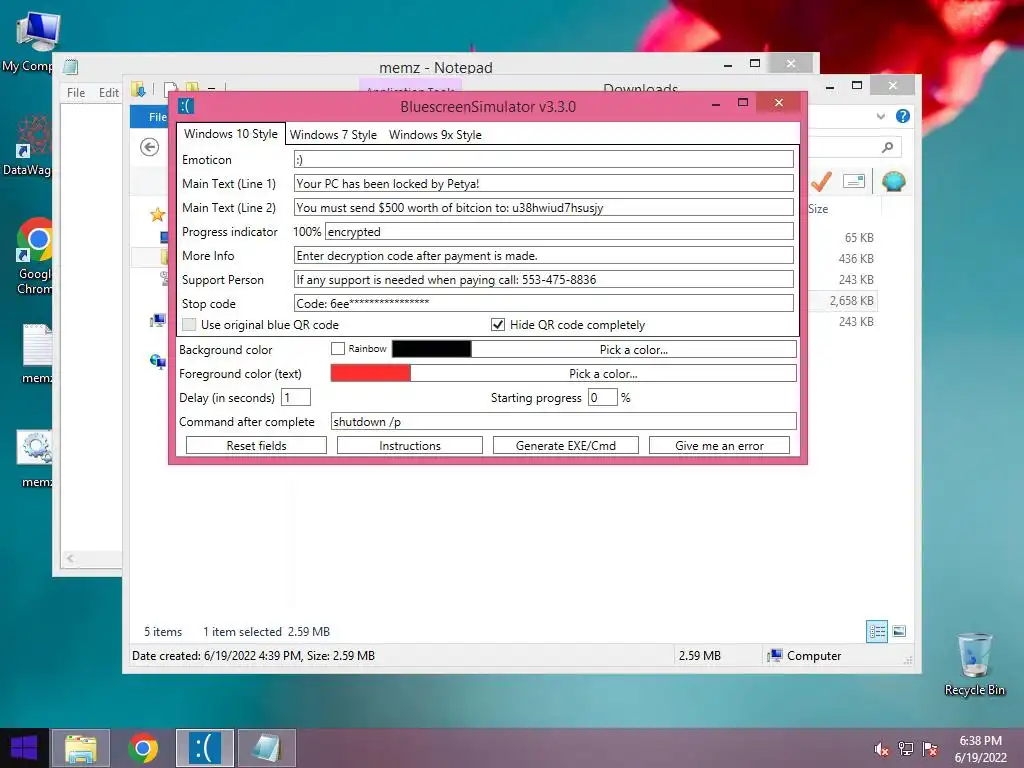Click the Generate EXE/Cmd button
Image resolution: width=1024 pixels, height=768 pixels.
(566, 445)
